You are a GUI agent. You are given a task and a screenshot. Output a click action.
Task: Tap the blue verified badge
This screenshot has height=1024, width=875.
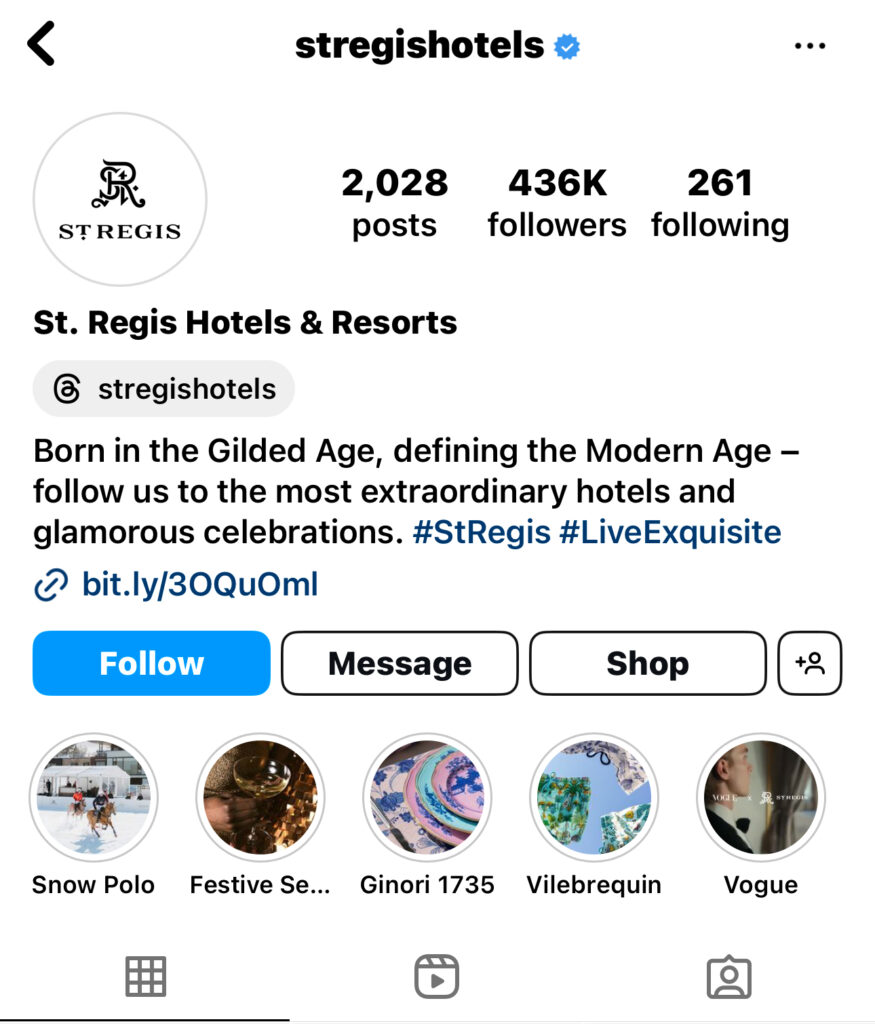(x=567, y=46)
